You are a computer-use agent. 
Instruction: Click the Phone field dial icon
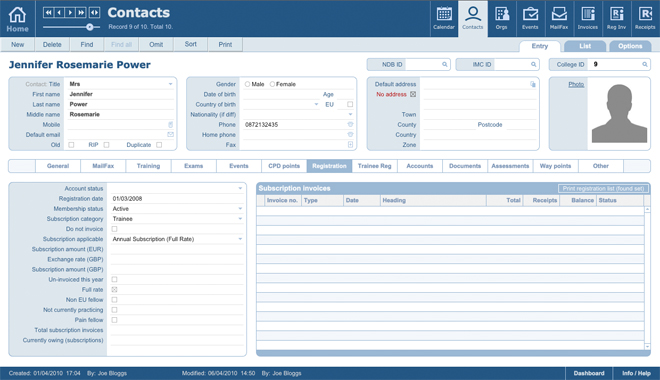350,125
